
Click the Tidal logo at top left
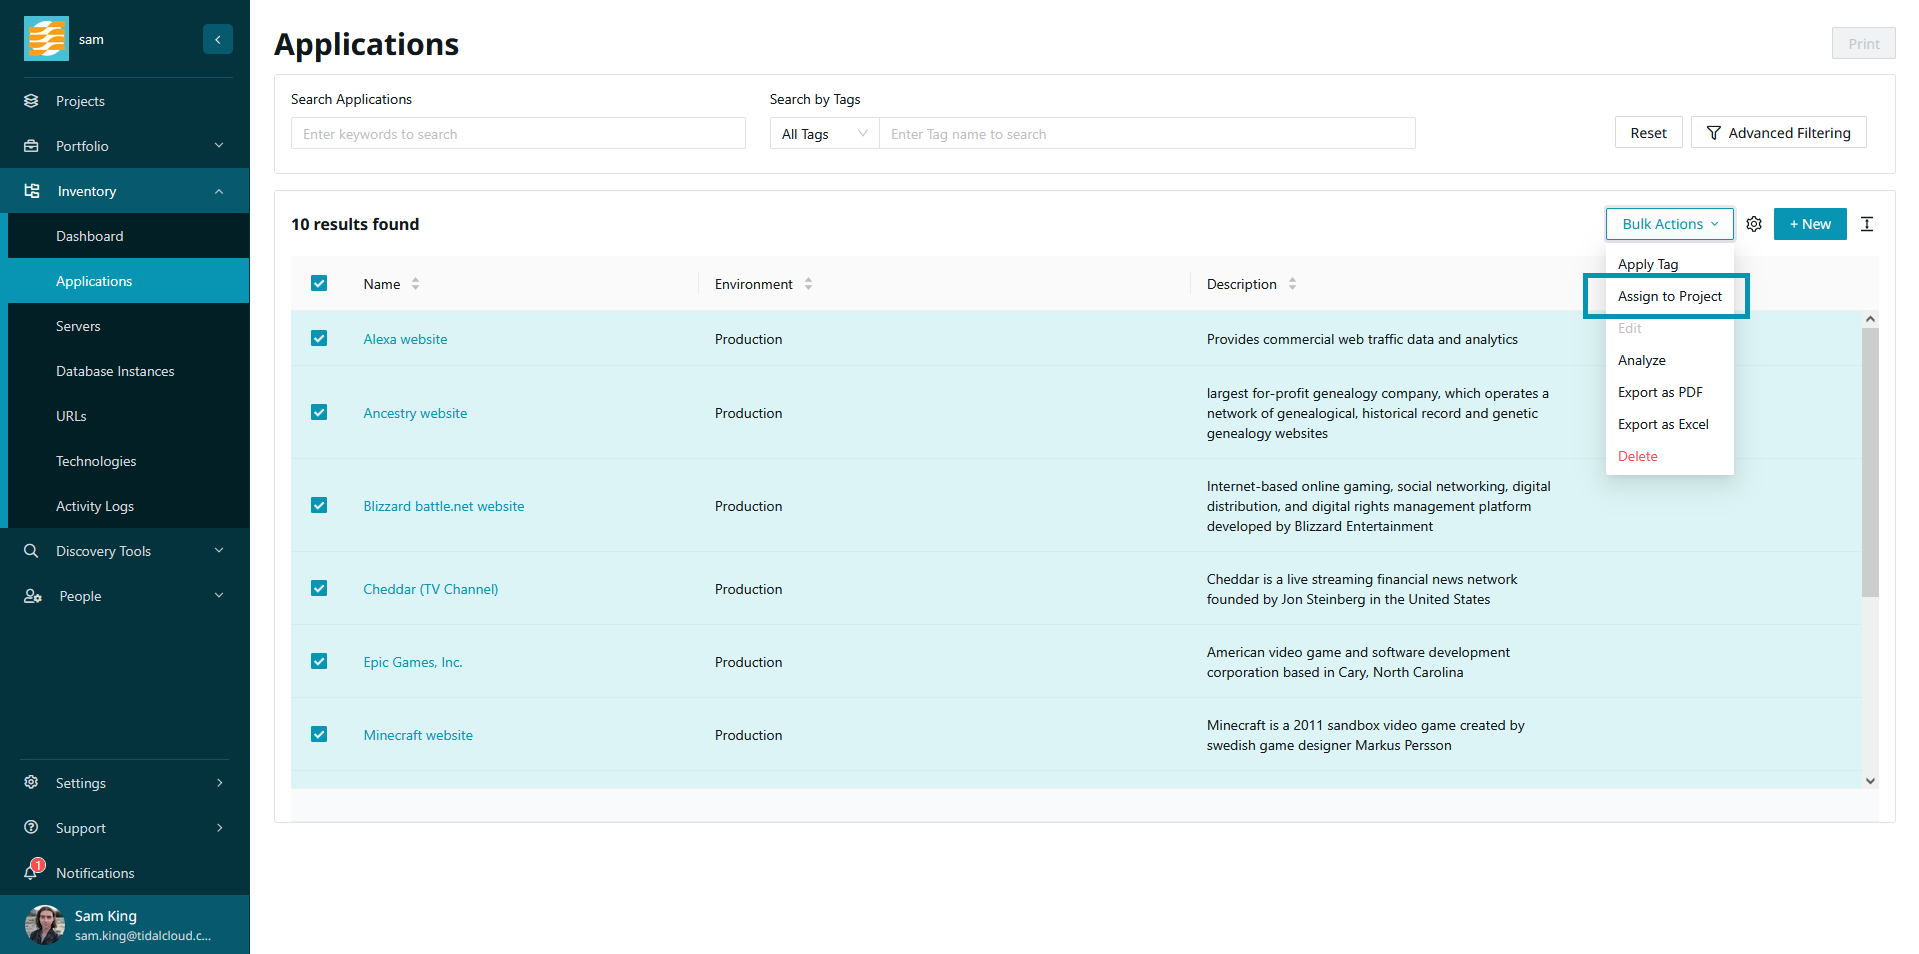tap(46, 39)
